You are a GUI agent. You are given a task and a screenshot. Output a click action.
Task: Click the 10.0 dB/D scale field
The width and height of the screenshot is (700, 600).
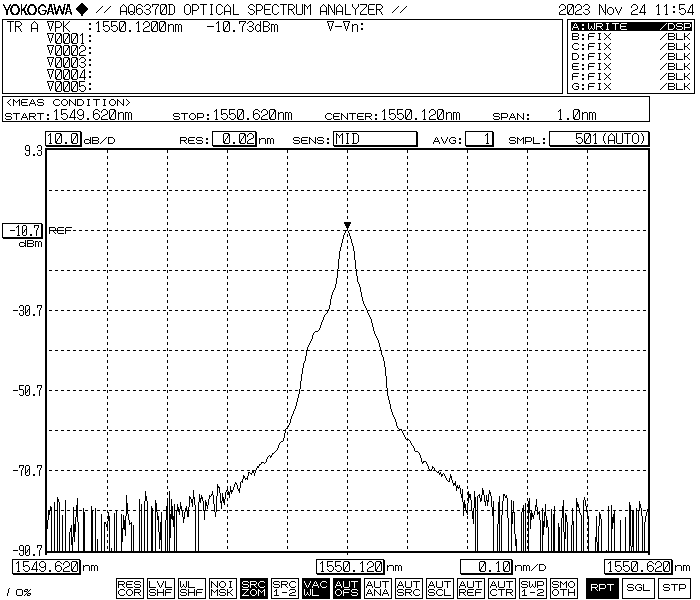63,139
